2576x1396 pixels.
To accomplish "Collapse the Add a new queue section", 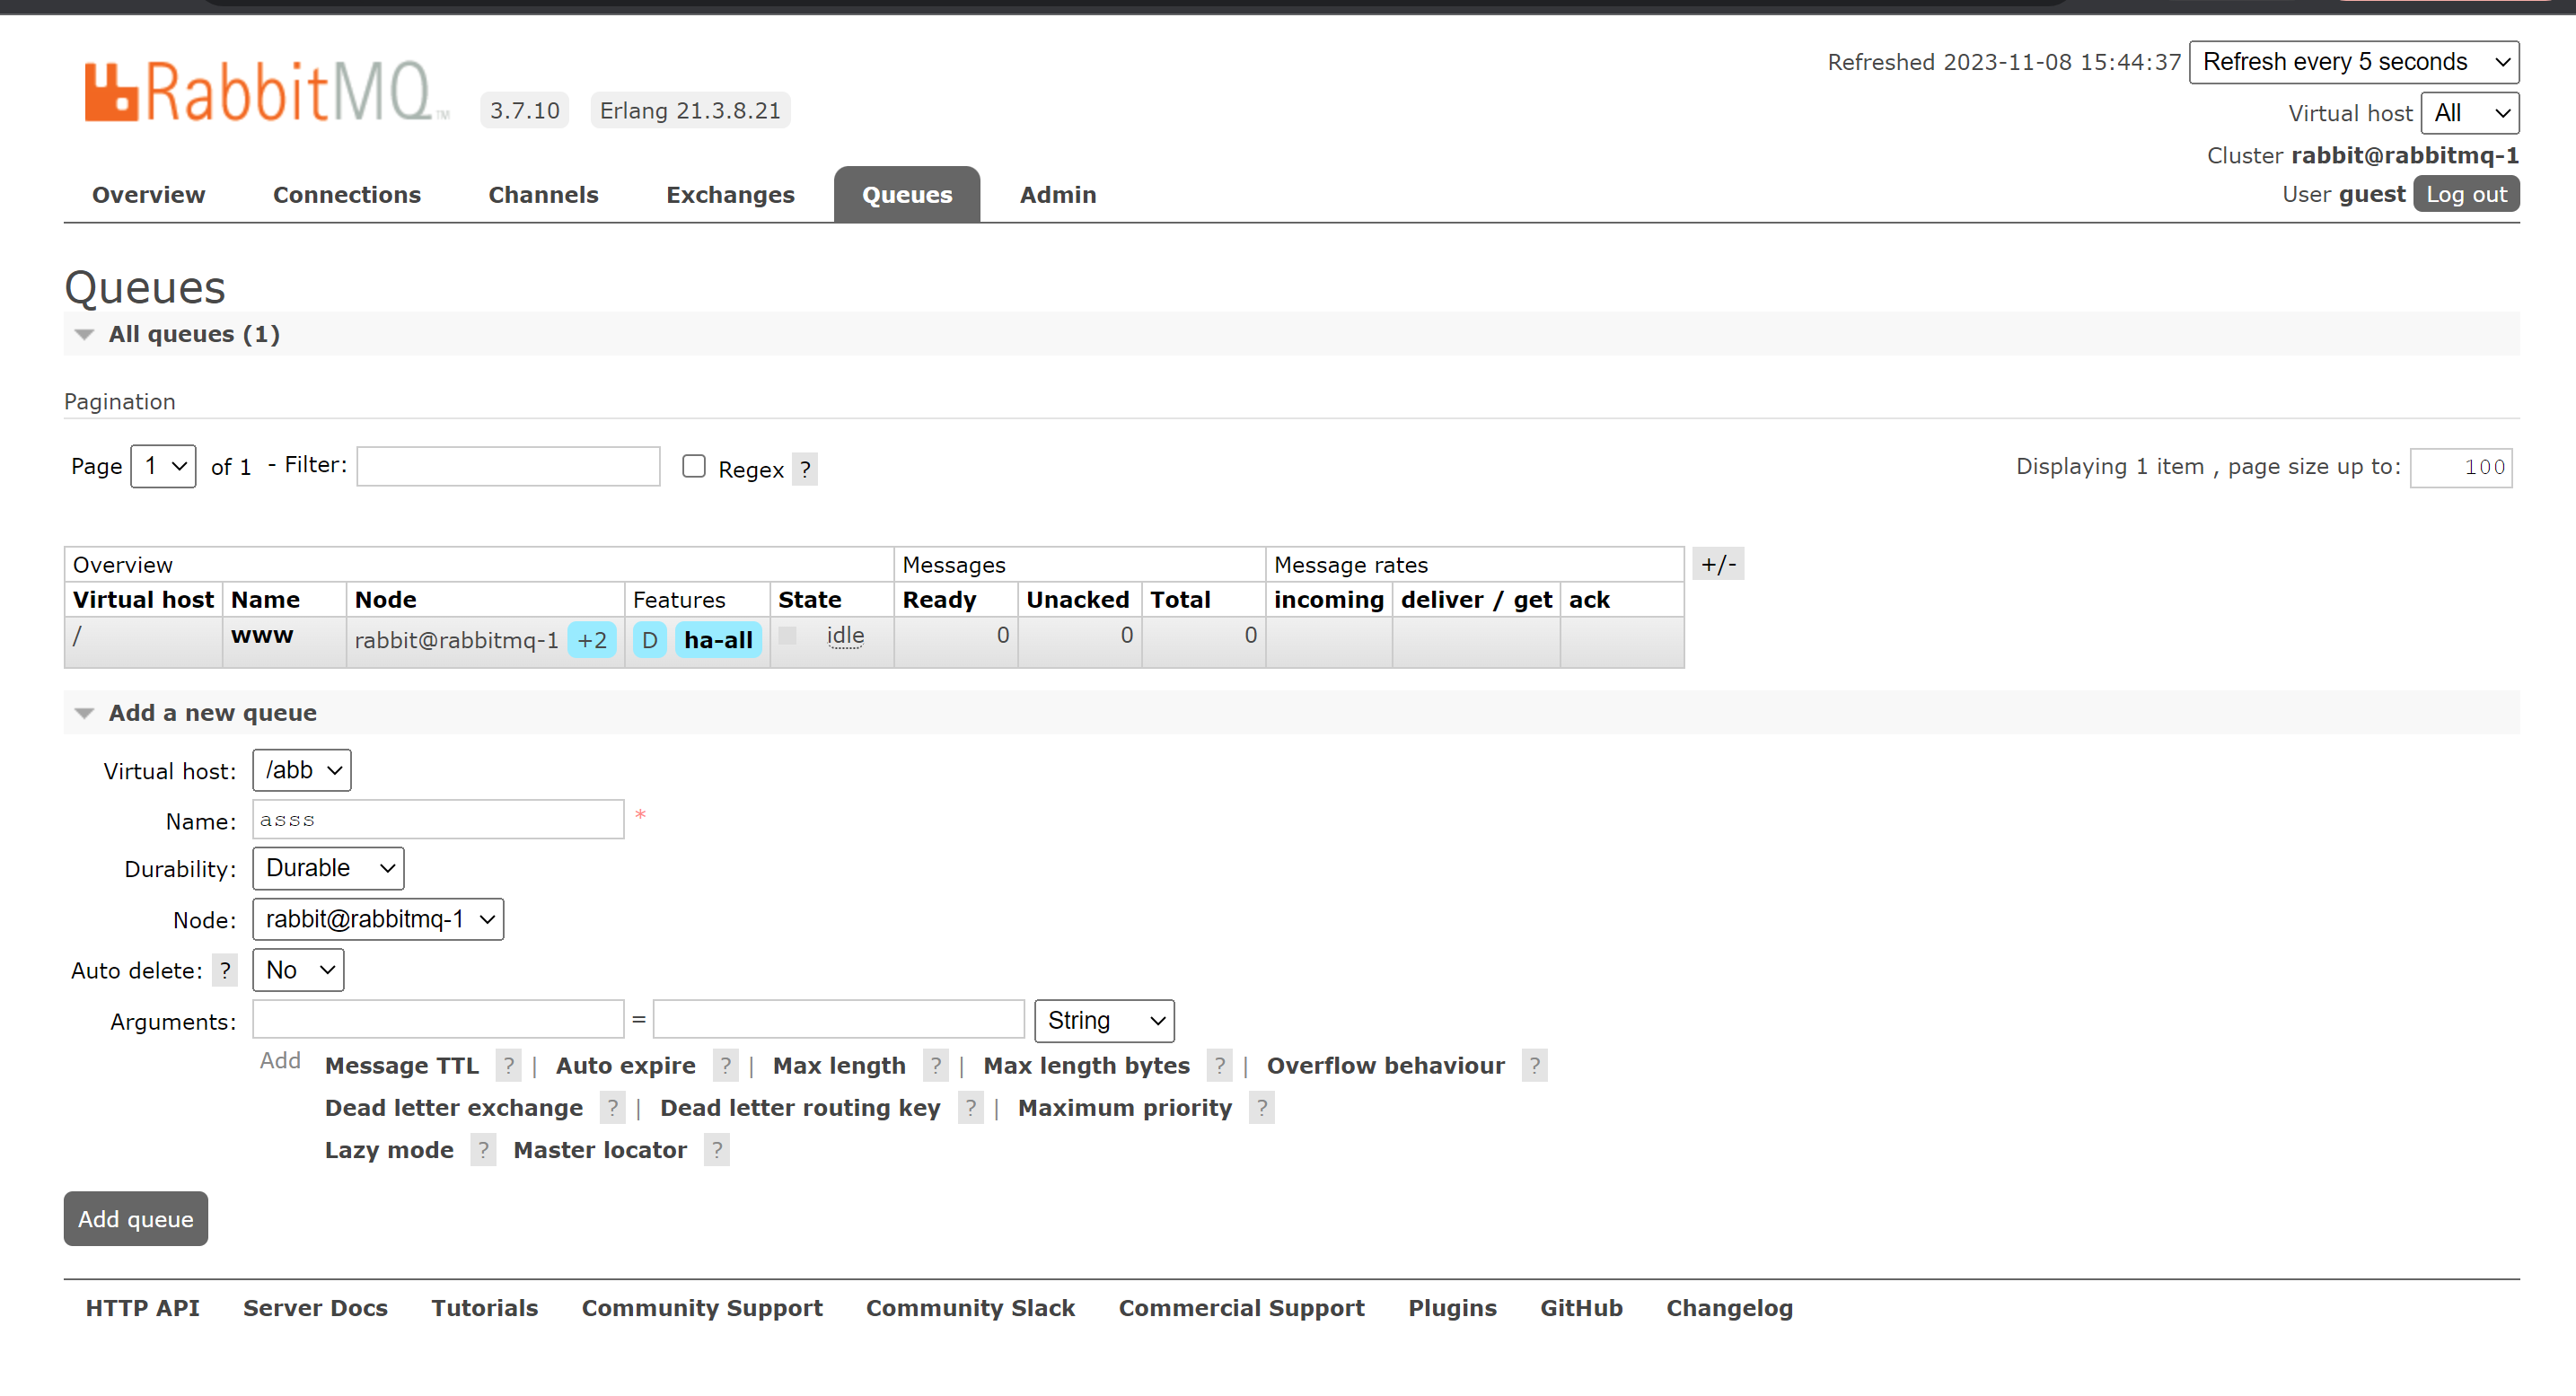I will click(212, 713).
